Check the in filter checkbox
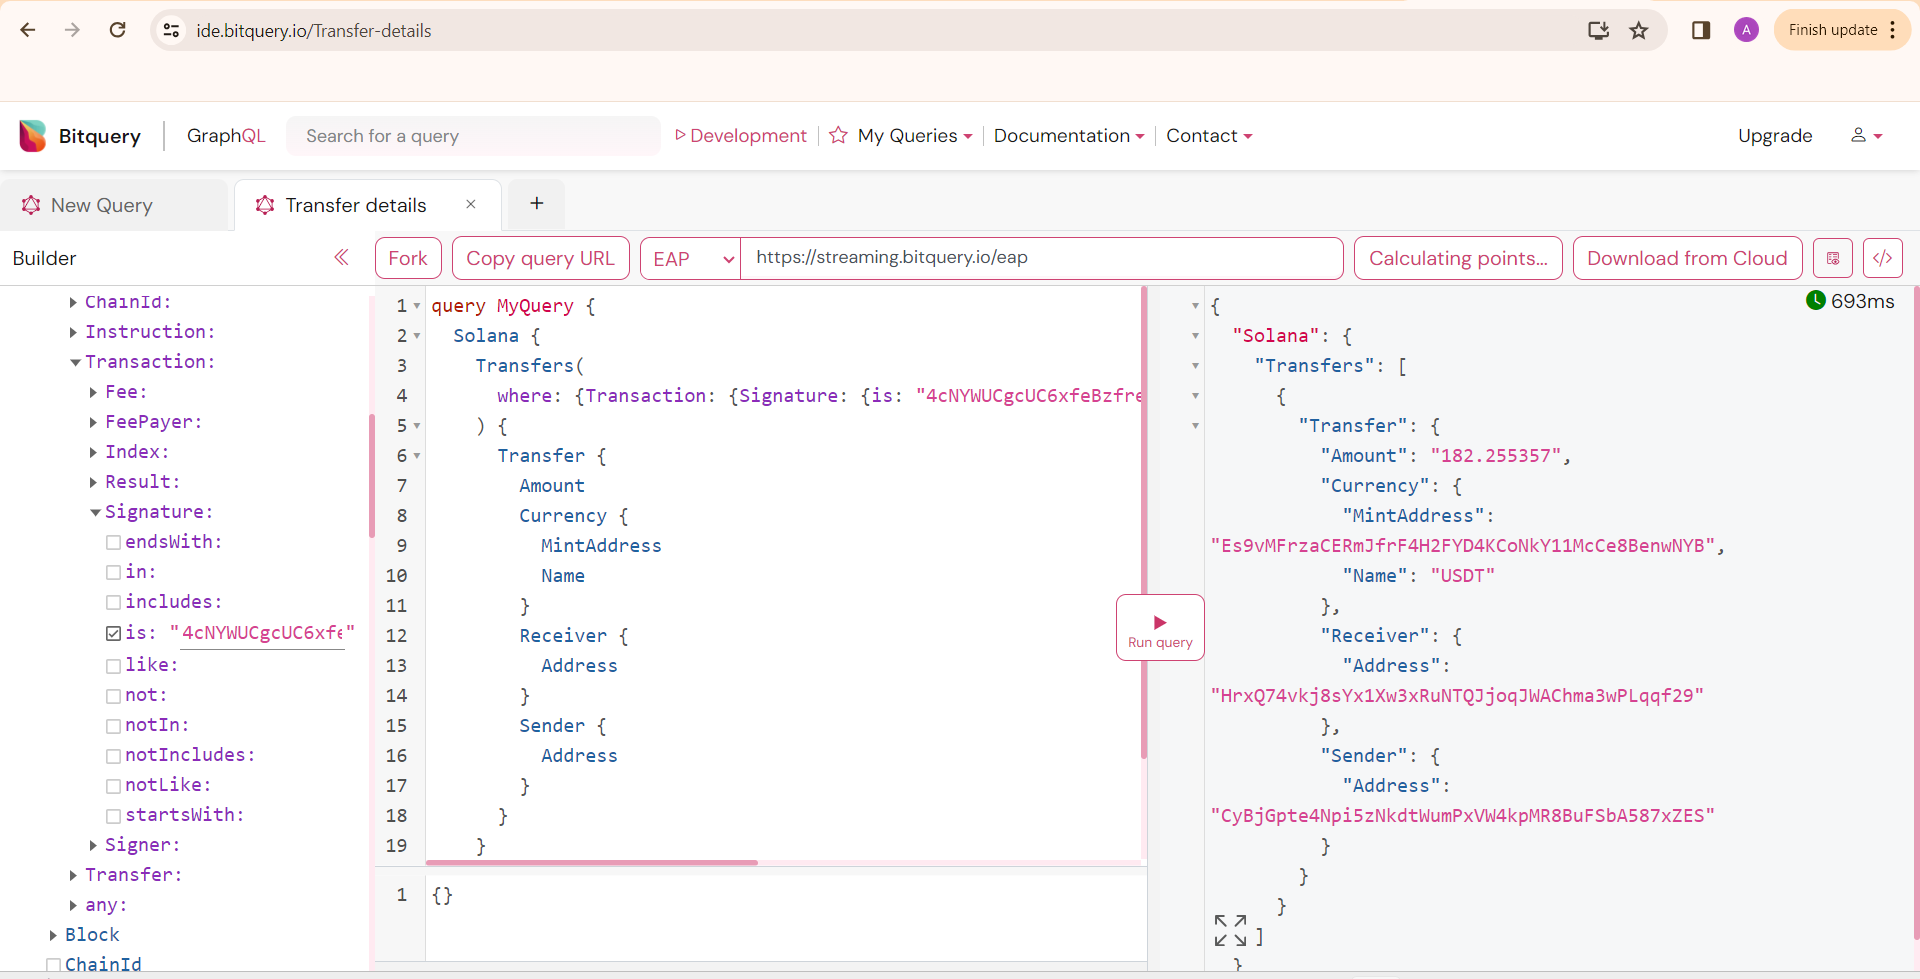Image resolution: width=1920 pixels, height=979 pixels. [114, 572]
